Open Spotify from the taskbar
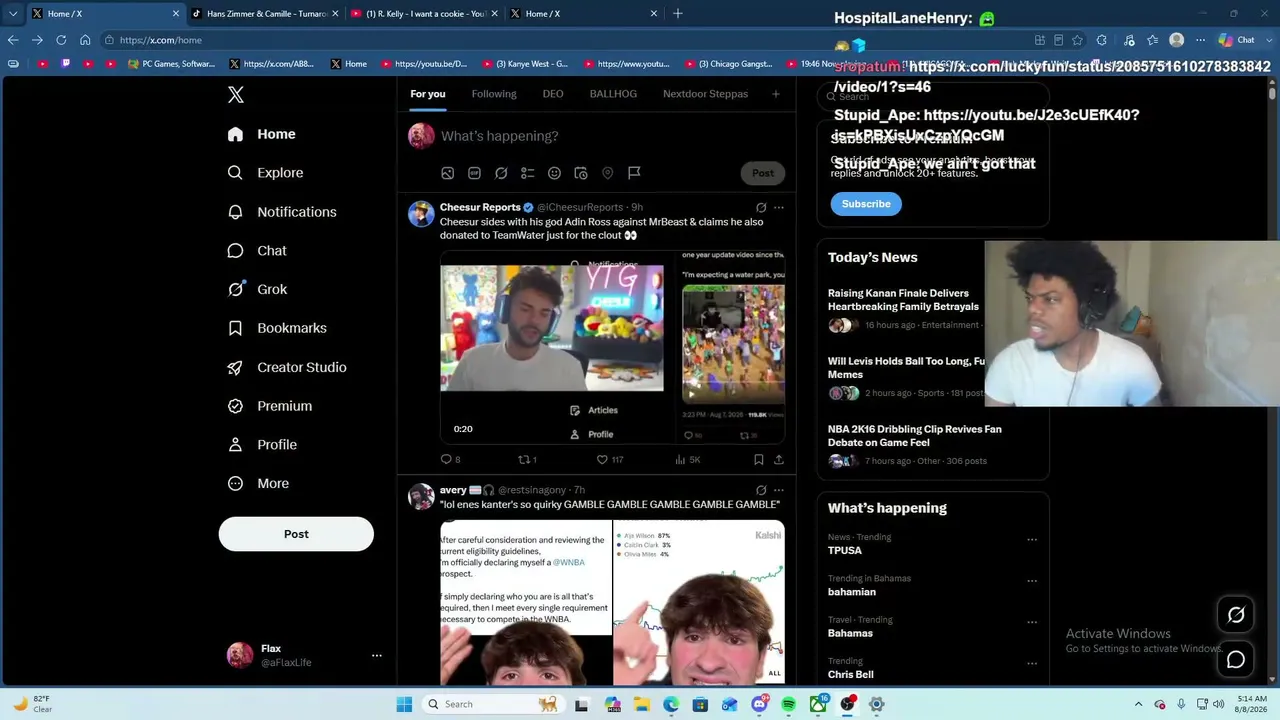 788,704
